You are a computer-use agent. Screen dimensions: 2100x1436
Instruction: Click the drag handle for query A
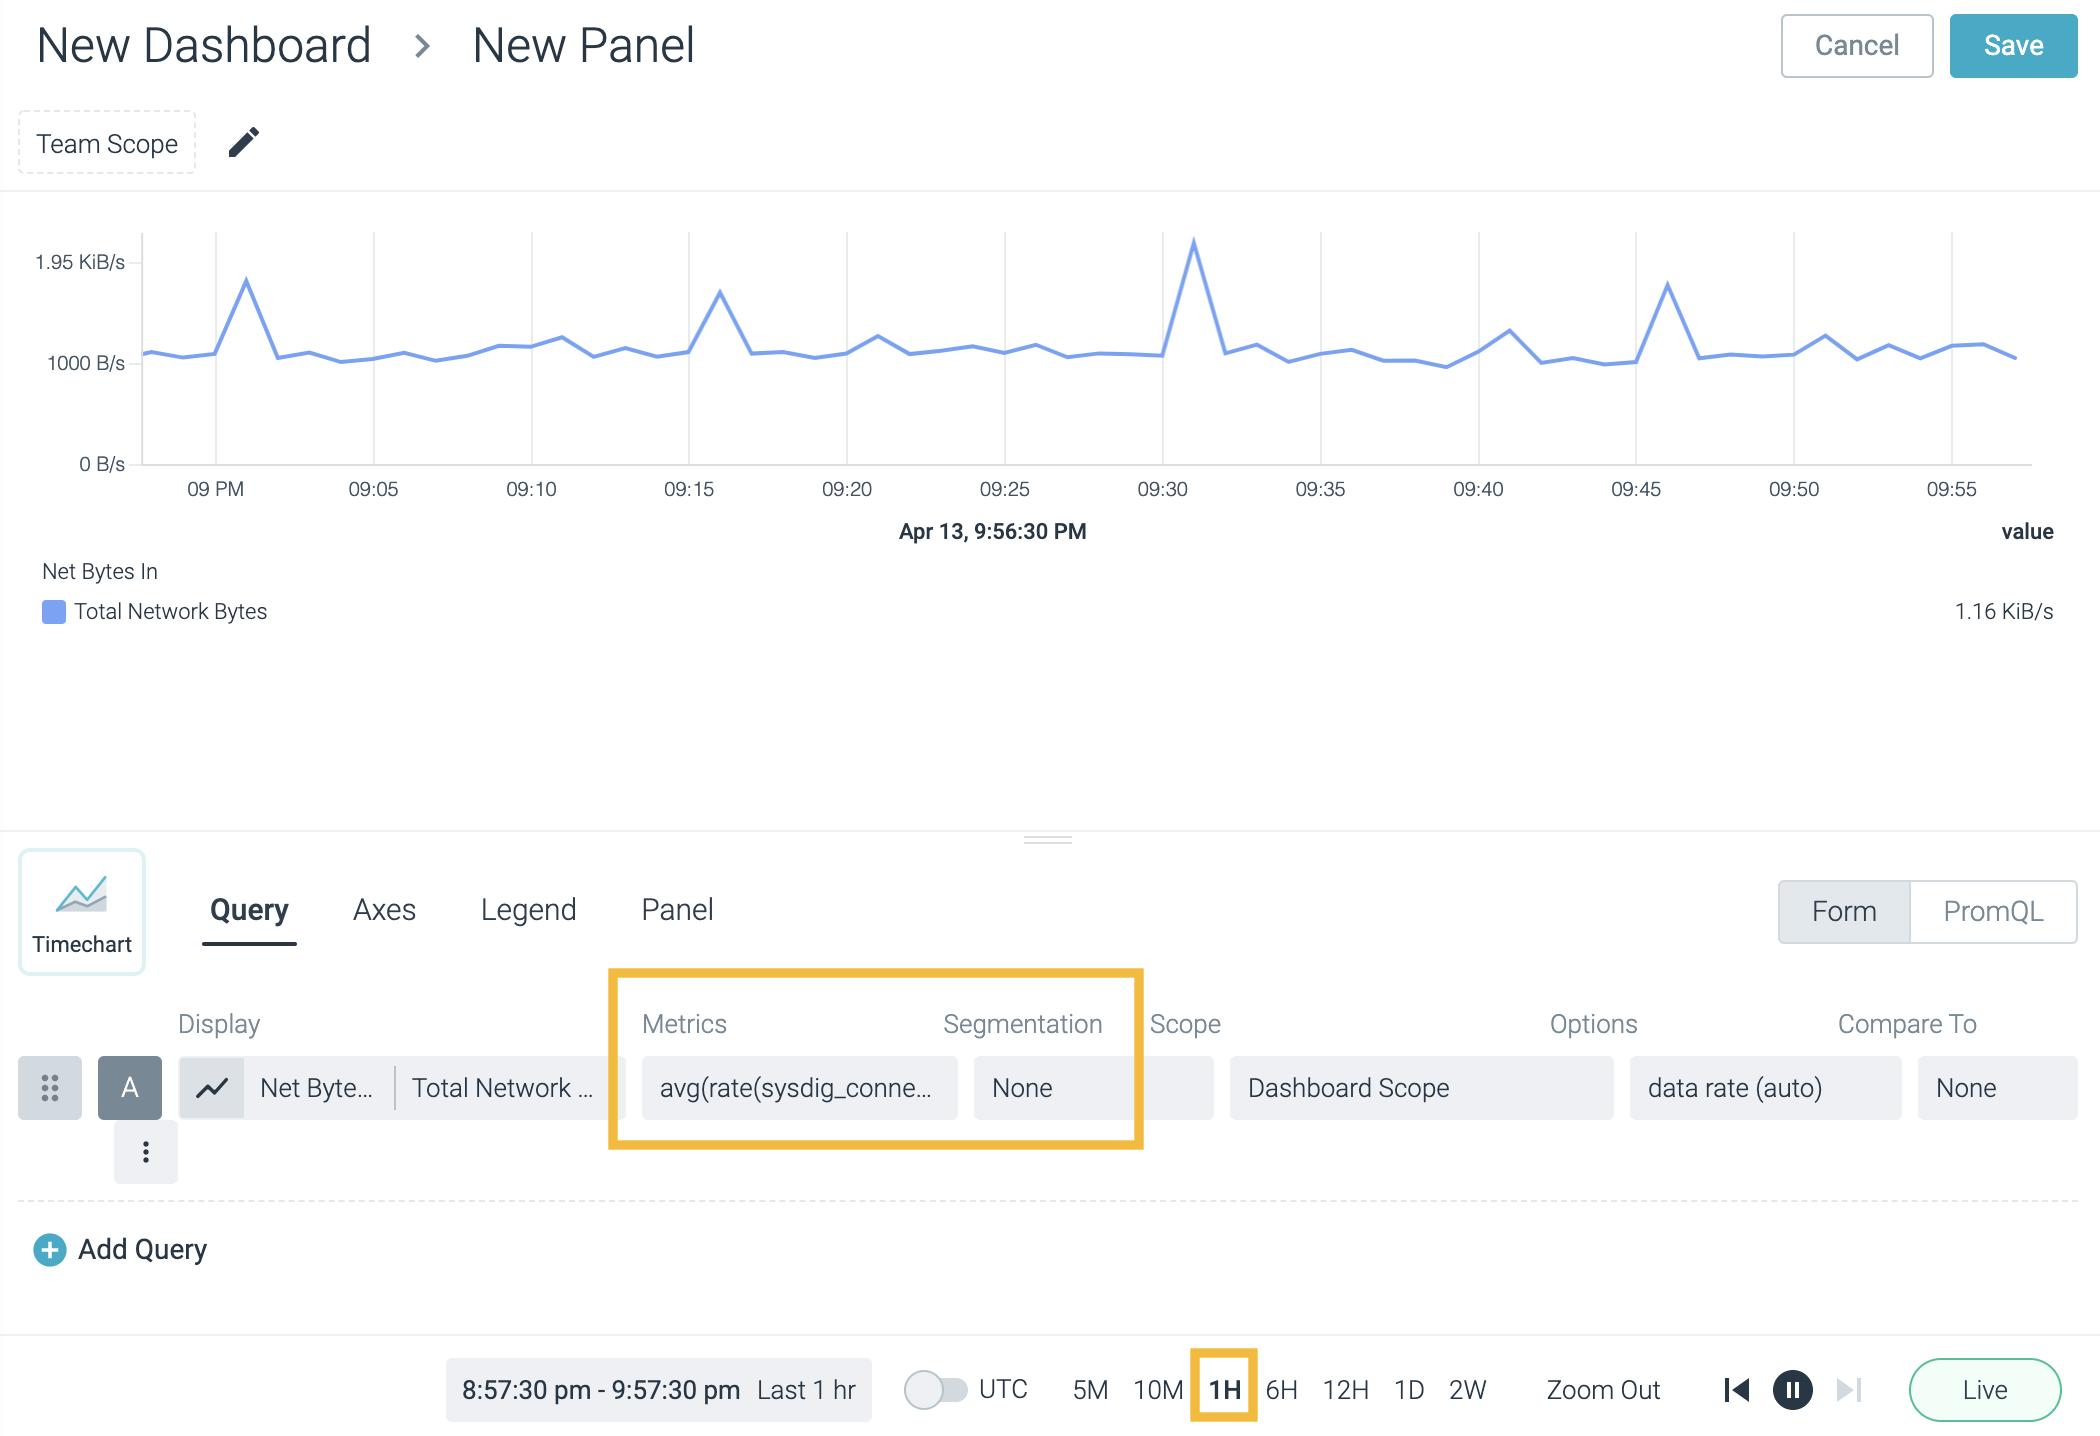pos(50,1087)
